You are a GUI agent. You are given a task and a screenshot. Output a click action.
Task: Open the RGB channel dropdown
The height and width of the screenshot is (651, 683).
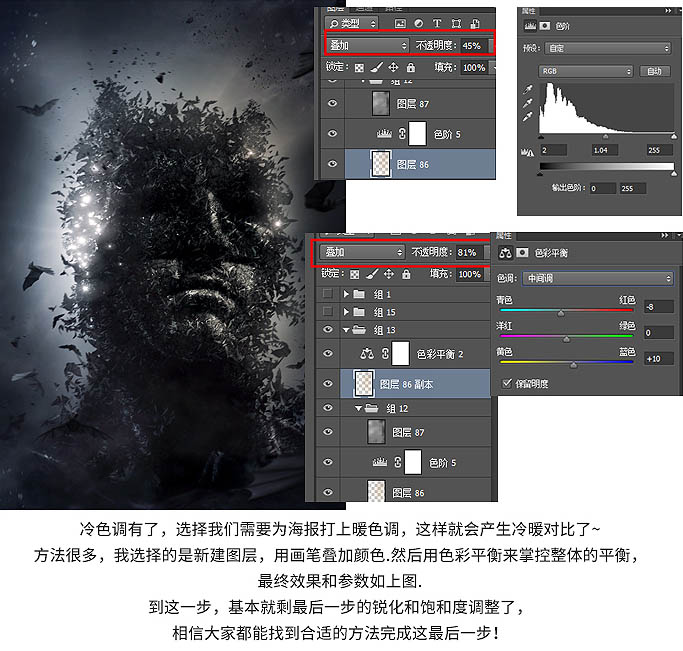tap(585, 71)
